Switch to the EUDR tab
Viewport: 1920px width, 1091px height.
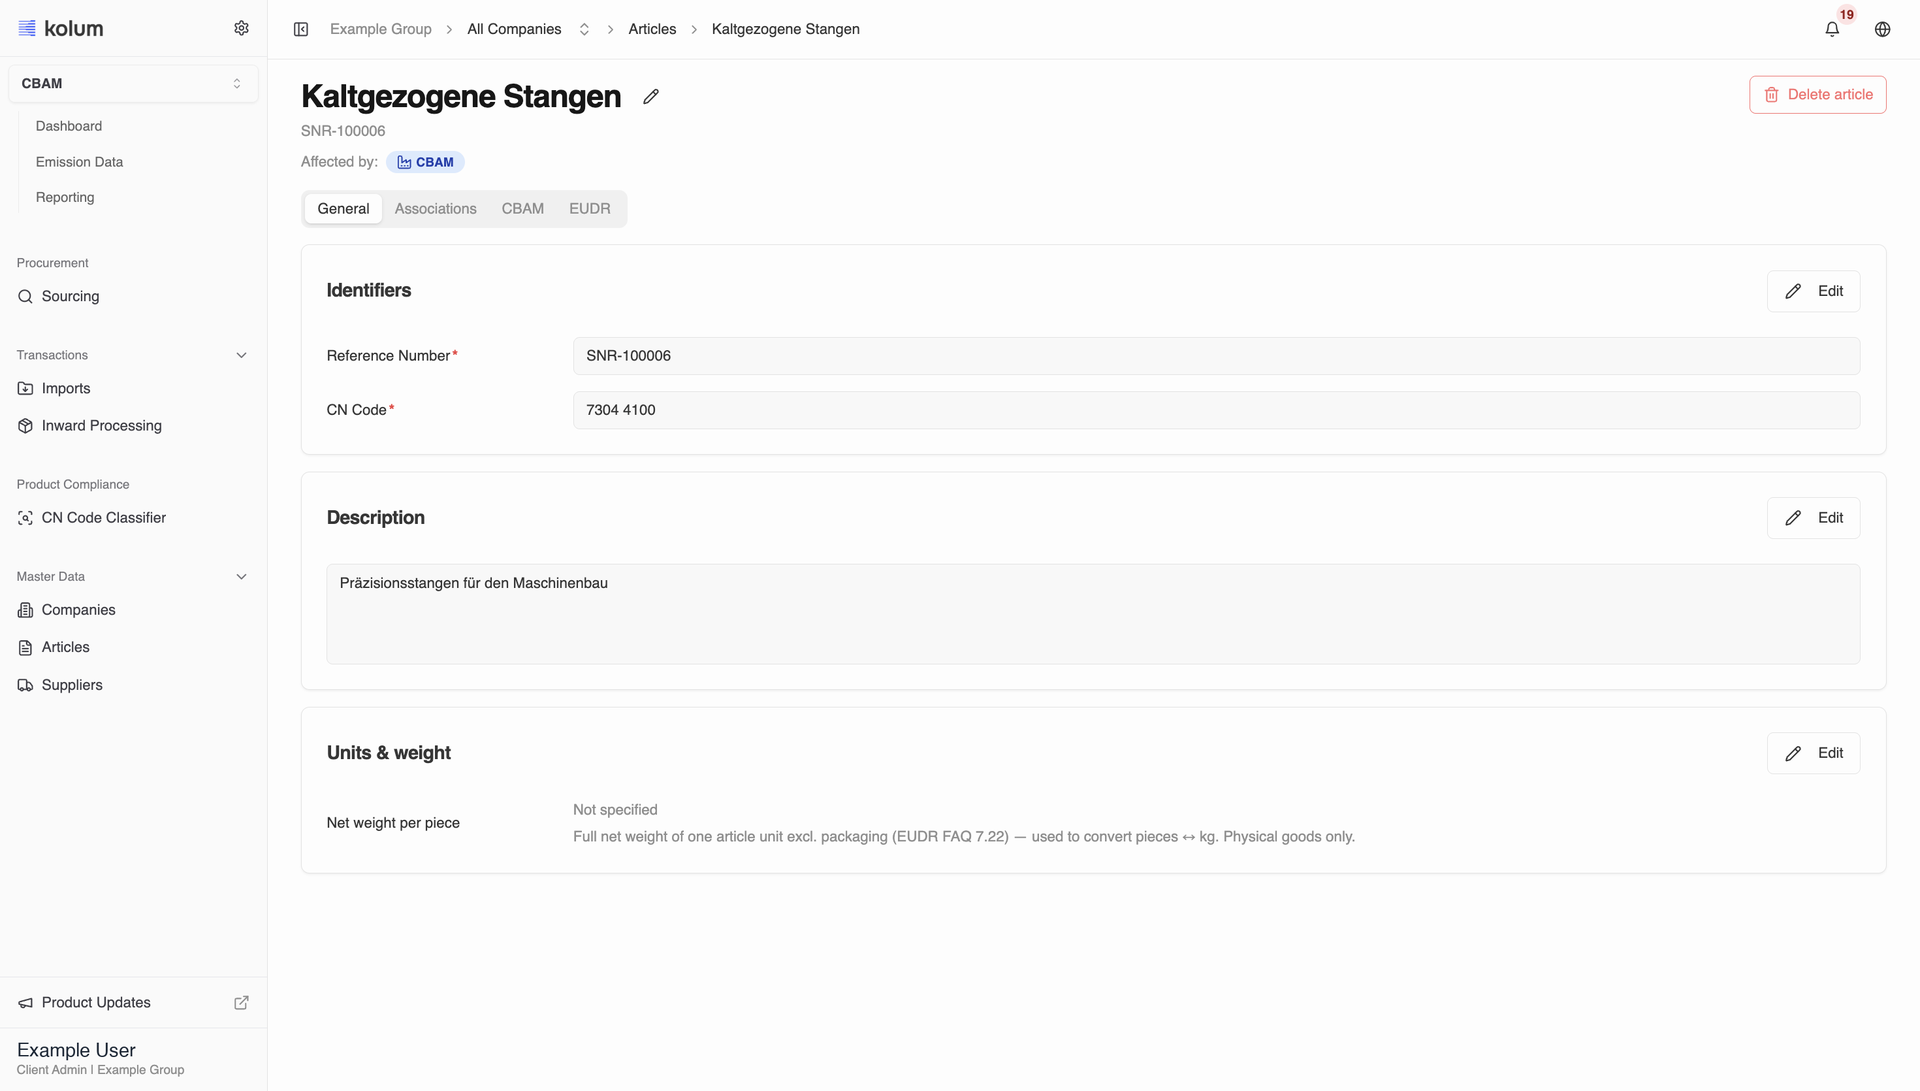click(x=590, y=209)
